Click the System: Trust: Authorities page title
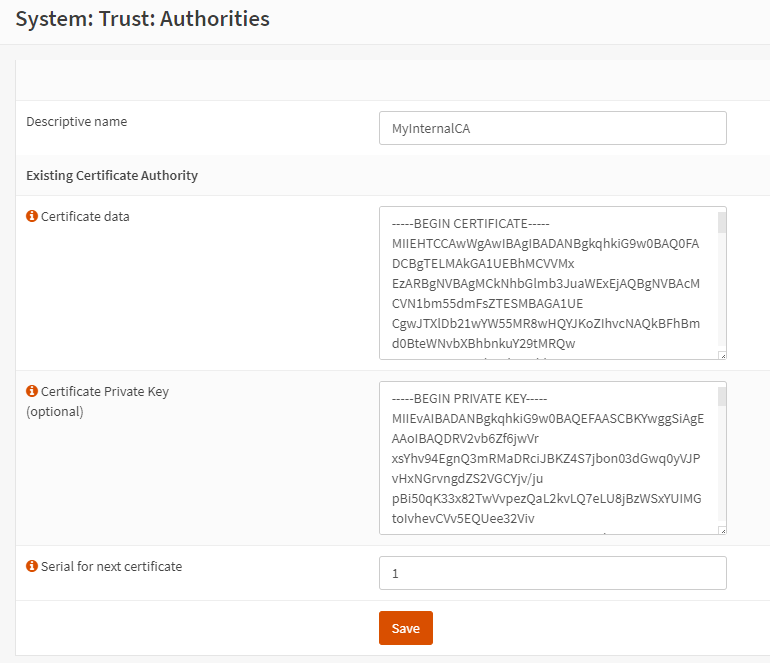The height and width of the screenshot is (663, 770). [142, 19]
